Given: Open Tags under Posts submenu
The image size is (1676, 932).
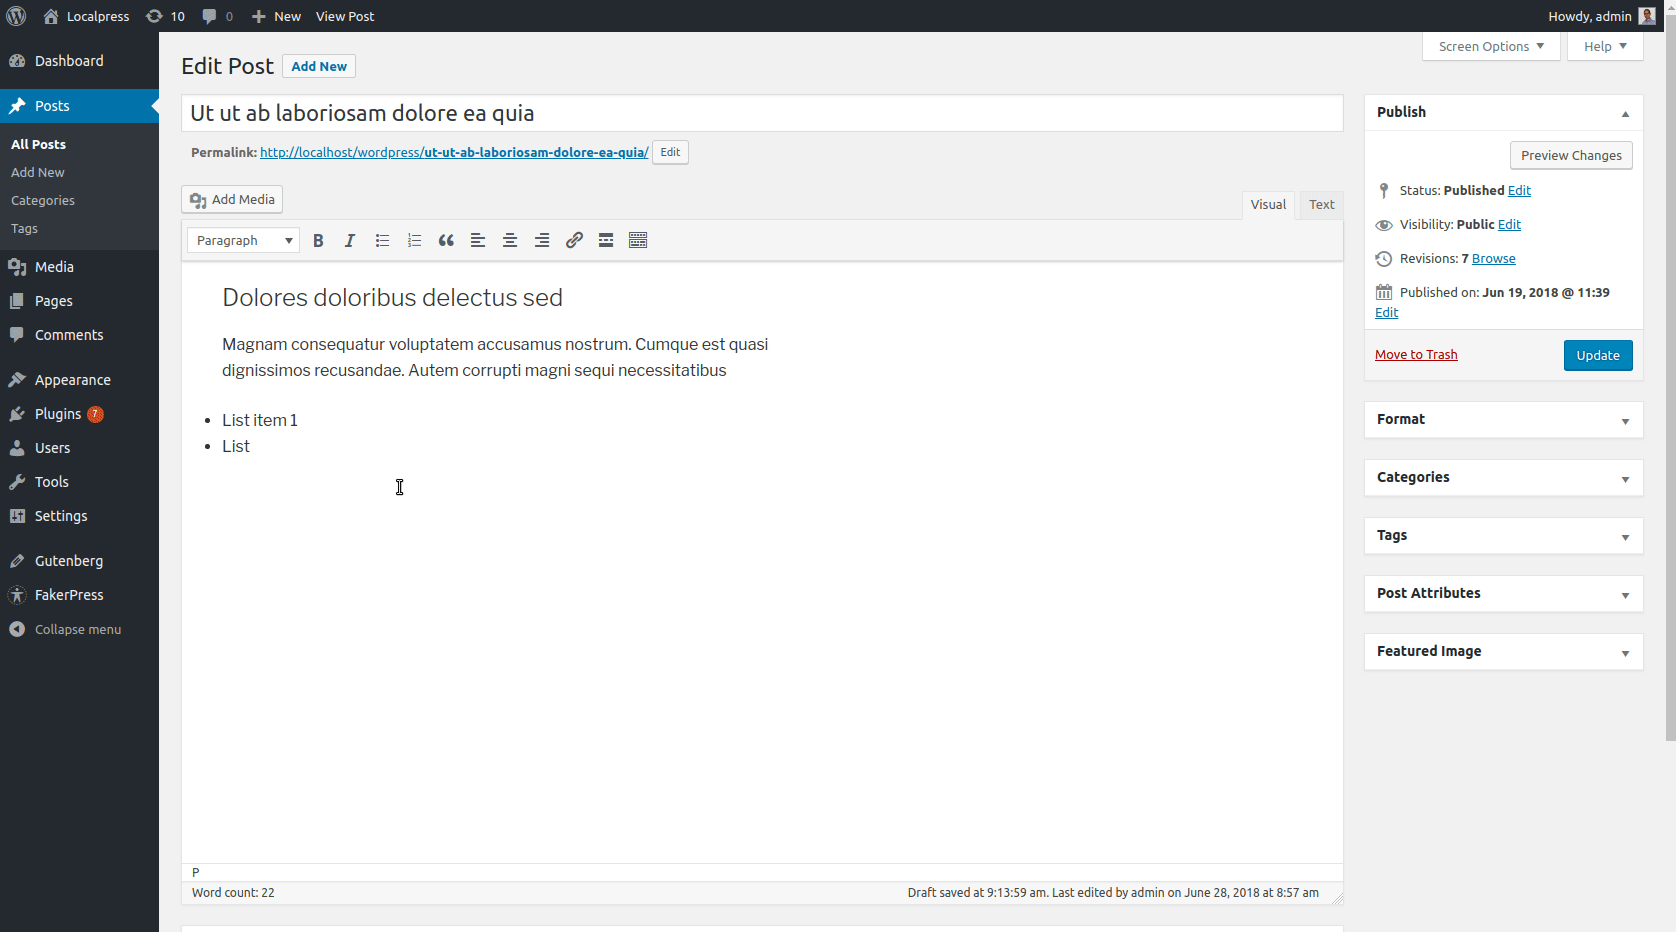Looking at the screenshot, I should pos(24,228).
